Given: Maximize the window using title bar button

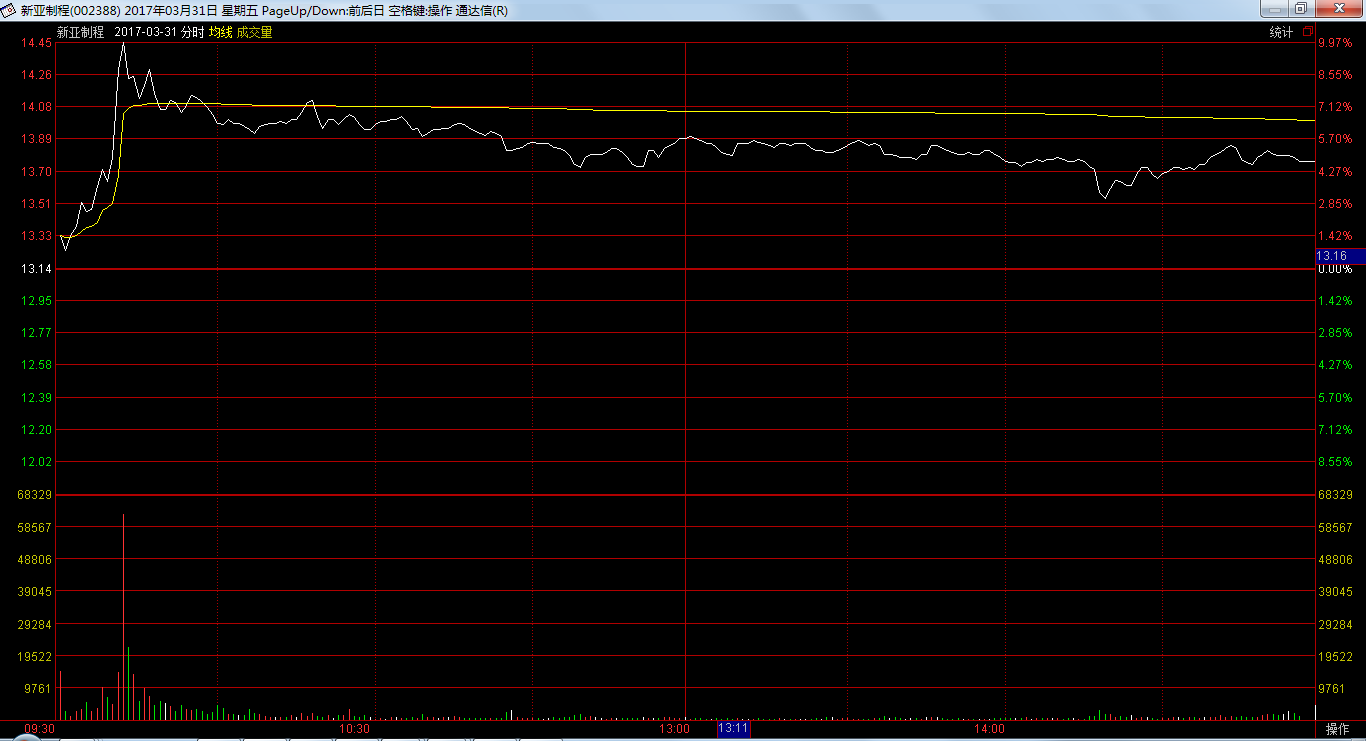Looking at the screenshot, I should pos(1300,8).
